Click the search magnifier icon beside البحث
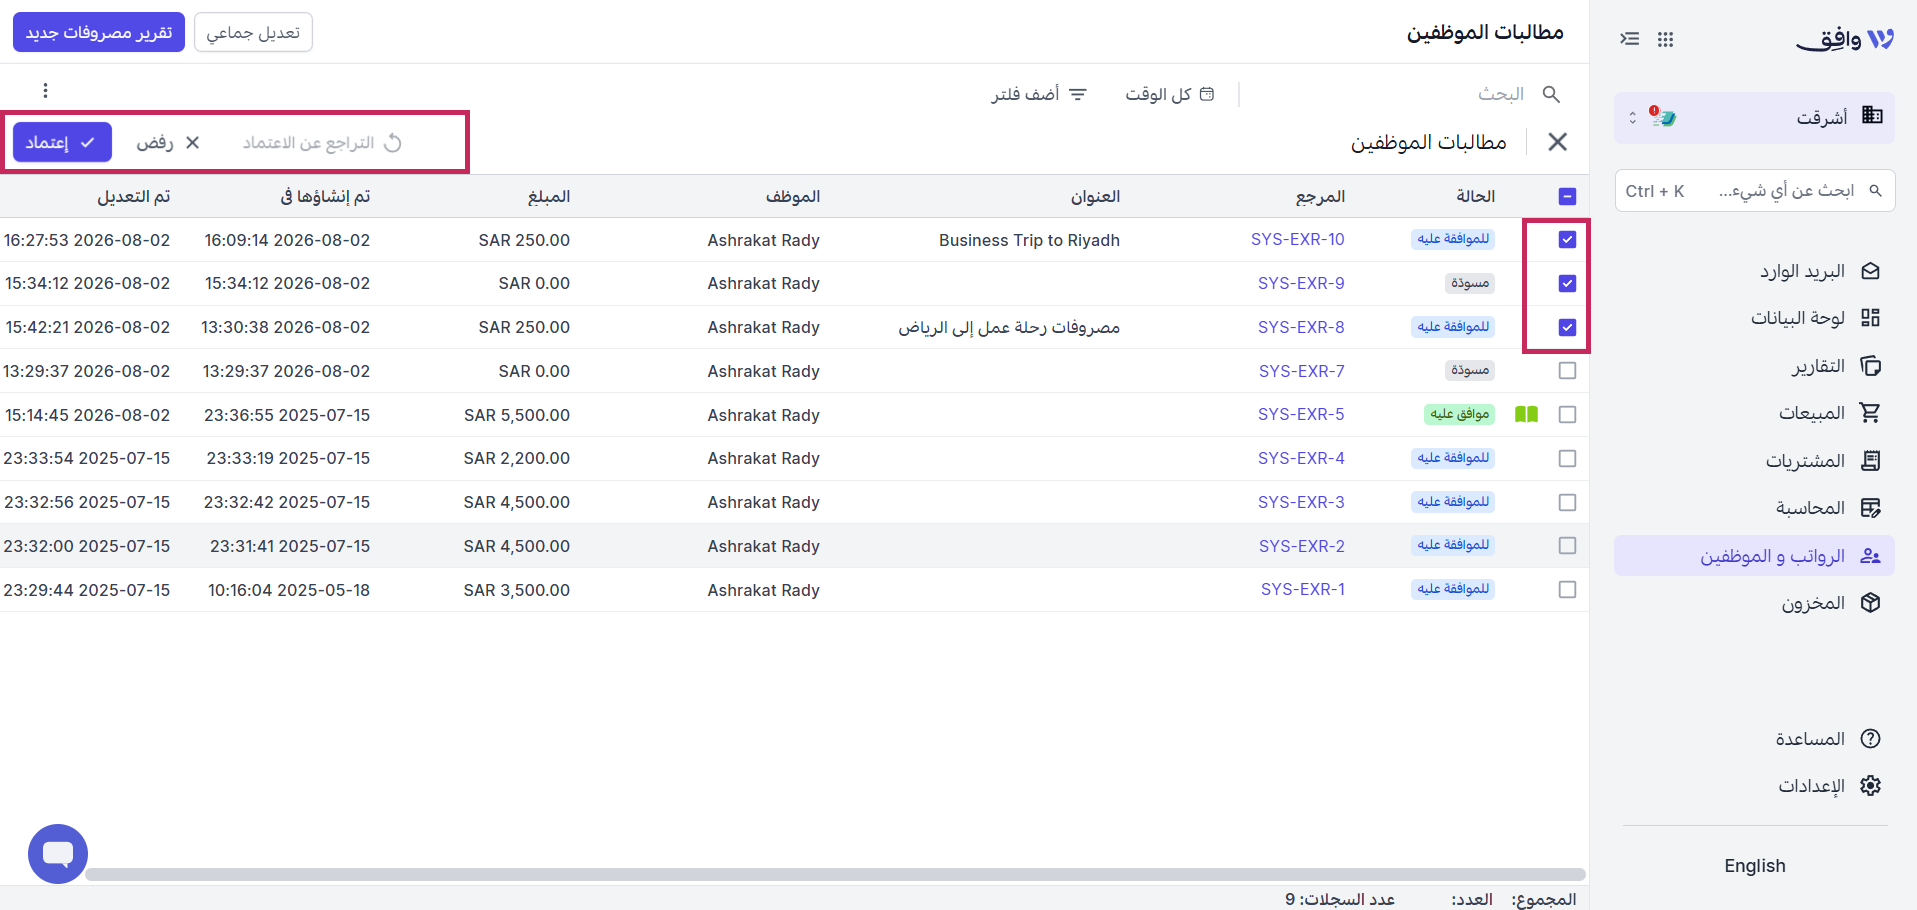The width and height of the screenshot is (1917, 910). (x=1551, y=94)
